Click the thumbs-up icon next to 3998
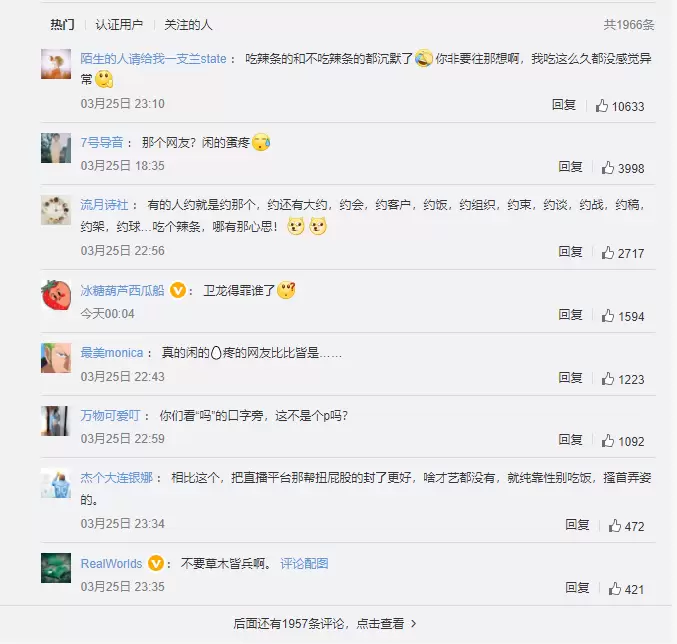The image size is (677, 644). coord(607,168)
